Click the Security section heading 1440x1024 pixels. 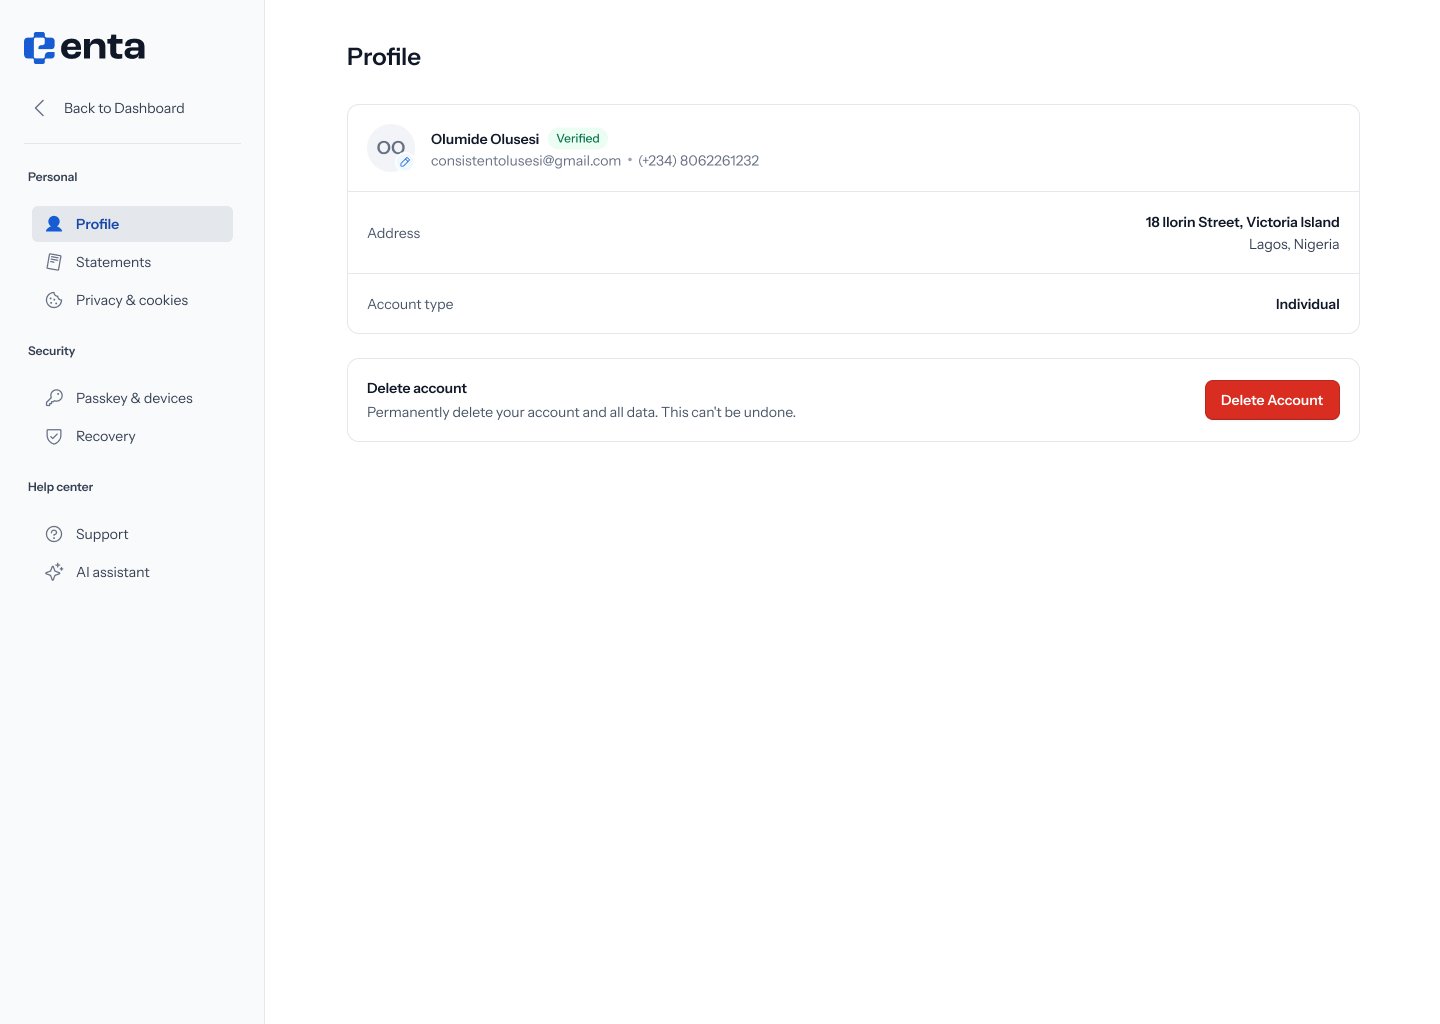[x=52, y=351]
